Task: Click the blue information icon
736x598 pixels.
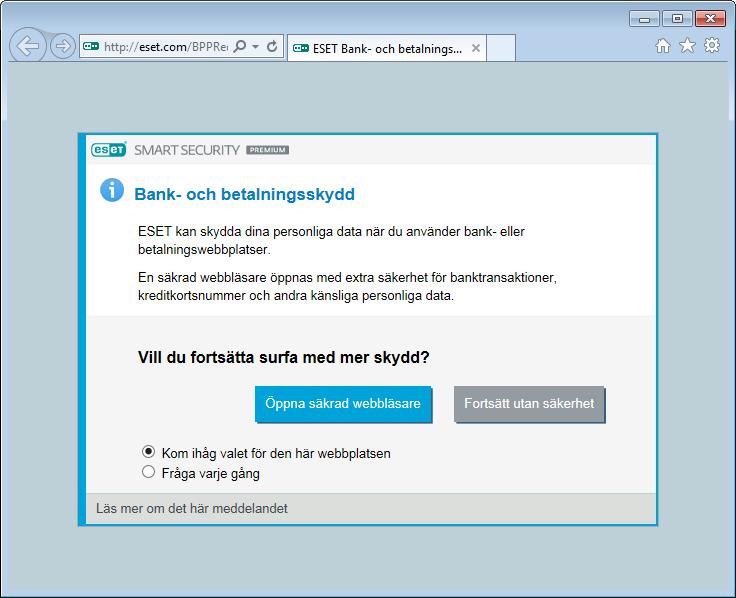Action: point(112,190)
